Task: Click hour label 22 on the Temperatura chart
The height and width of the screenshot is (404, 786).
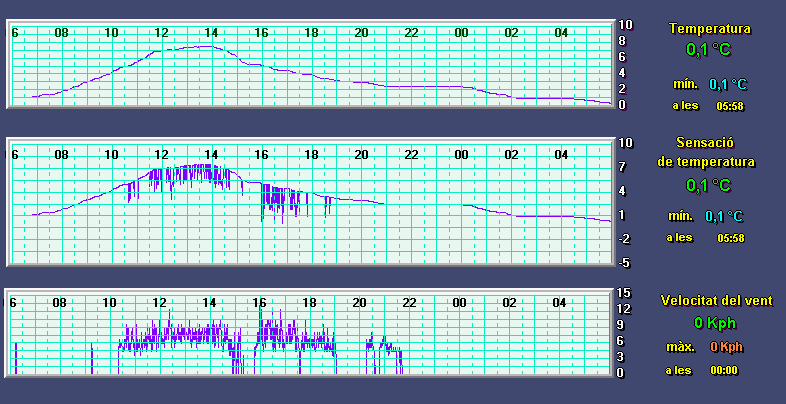Action: point(411,33)
